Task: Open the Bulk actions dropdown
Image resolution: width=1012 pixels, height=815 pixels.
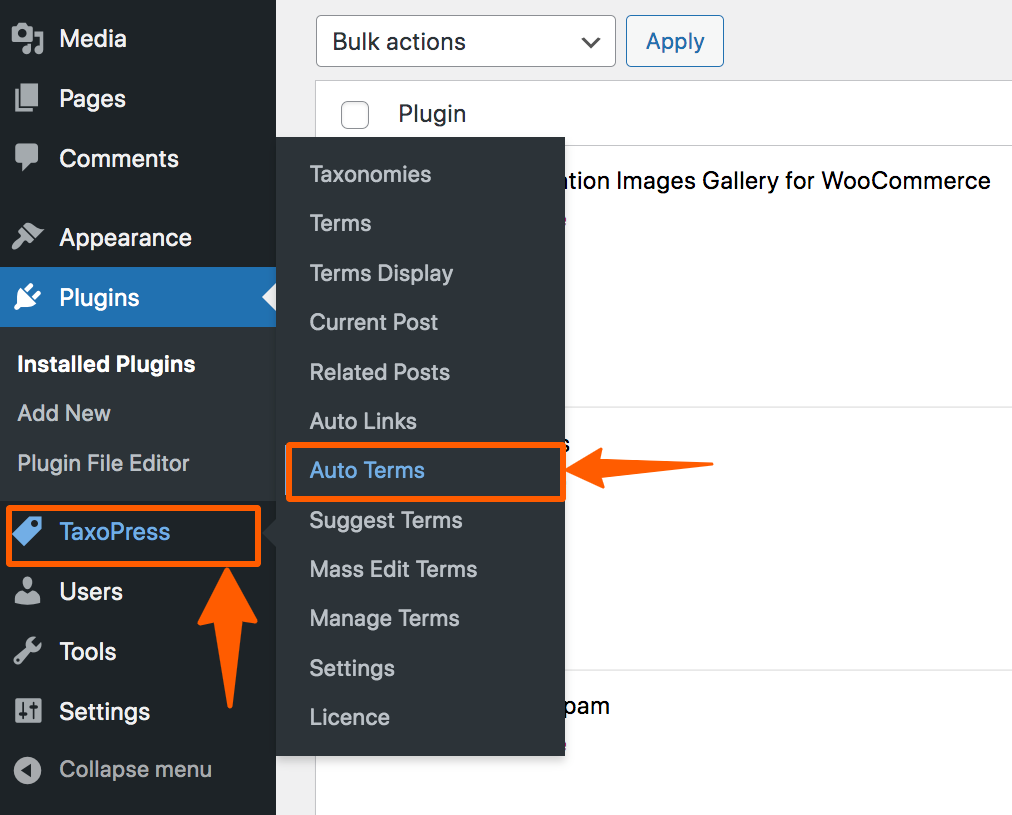Action: (465, 41)
